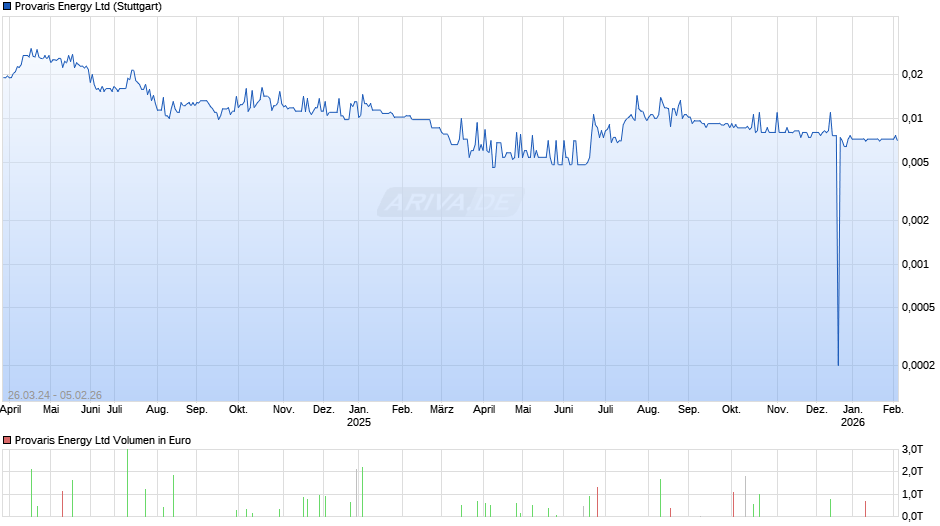Click the 'Jan.' label above 2026

point(852,409)
